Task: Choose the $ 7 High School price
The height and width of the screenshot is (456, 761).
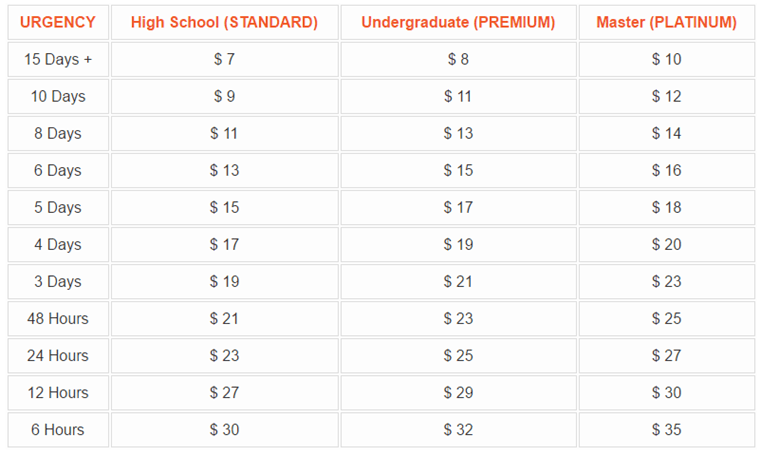Action: 224,59
